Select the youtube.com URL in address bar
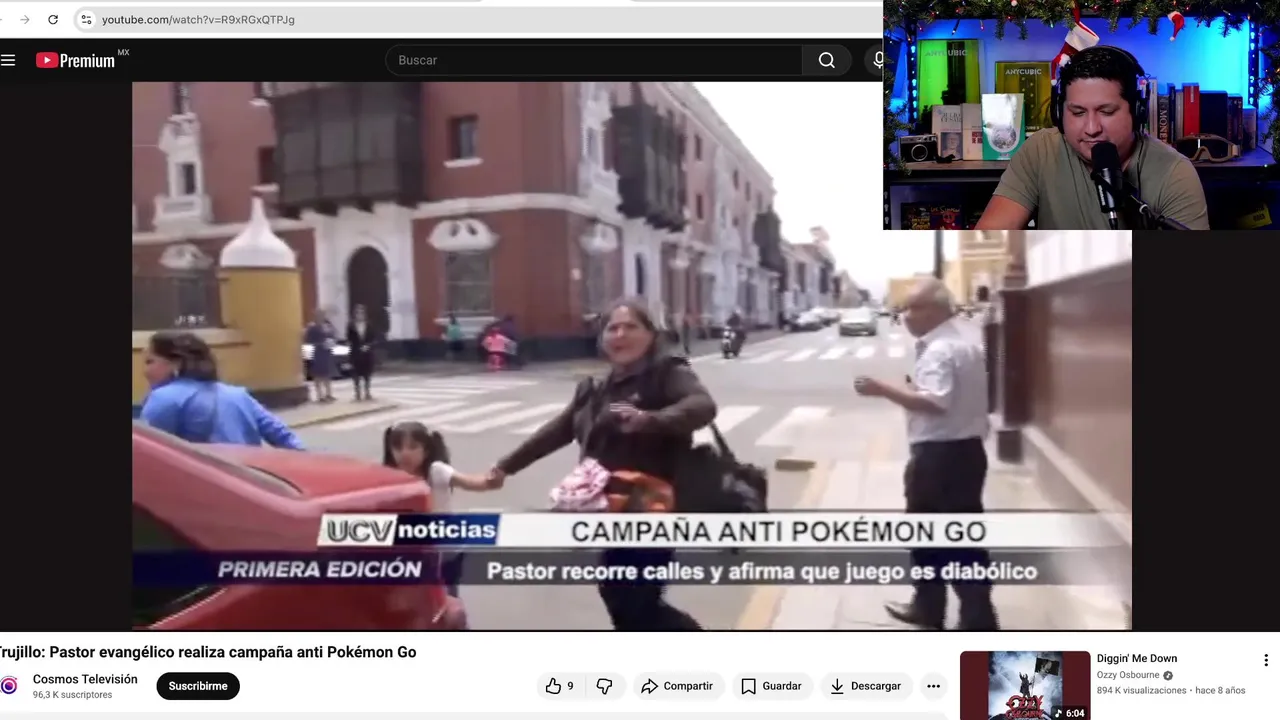Screen dimensions: 1280x720 coord(198,19)
